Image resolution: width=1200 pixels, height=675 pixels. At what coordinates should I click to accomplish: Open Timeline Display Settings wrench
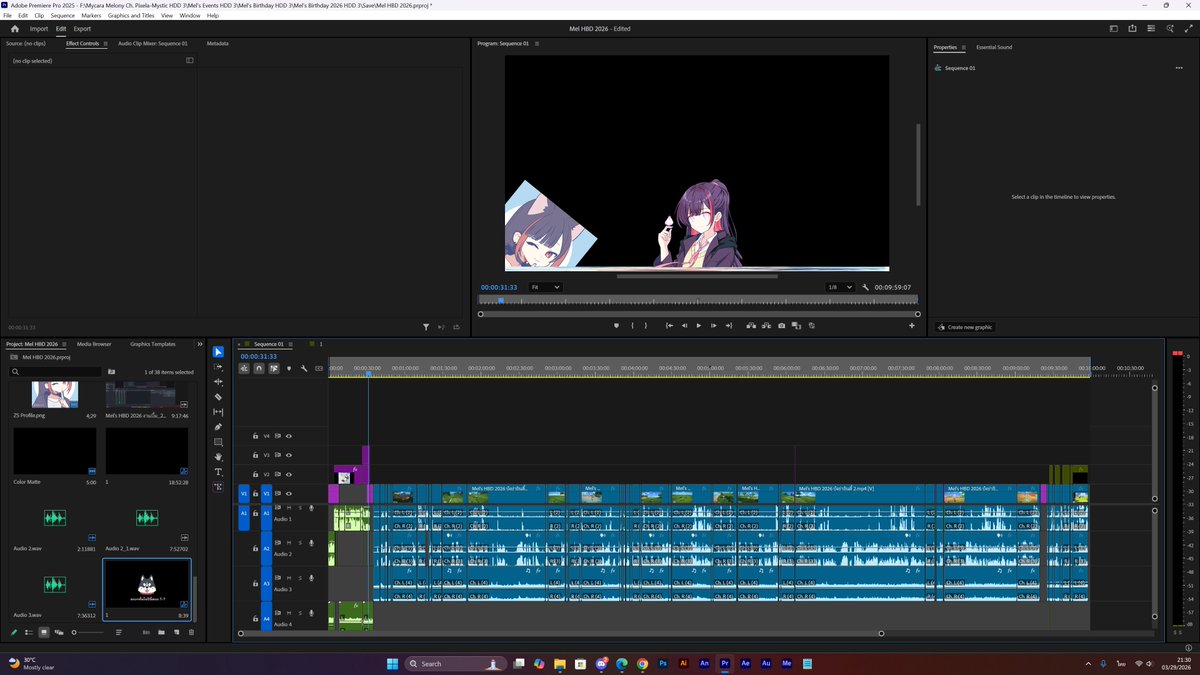pos(304,368)
